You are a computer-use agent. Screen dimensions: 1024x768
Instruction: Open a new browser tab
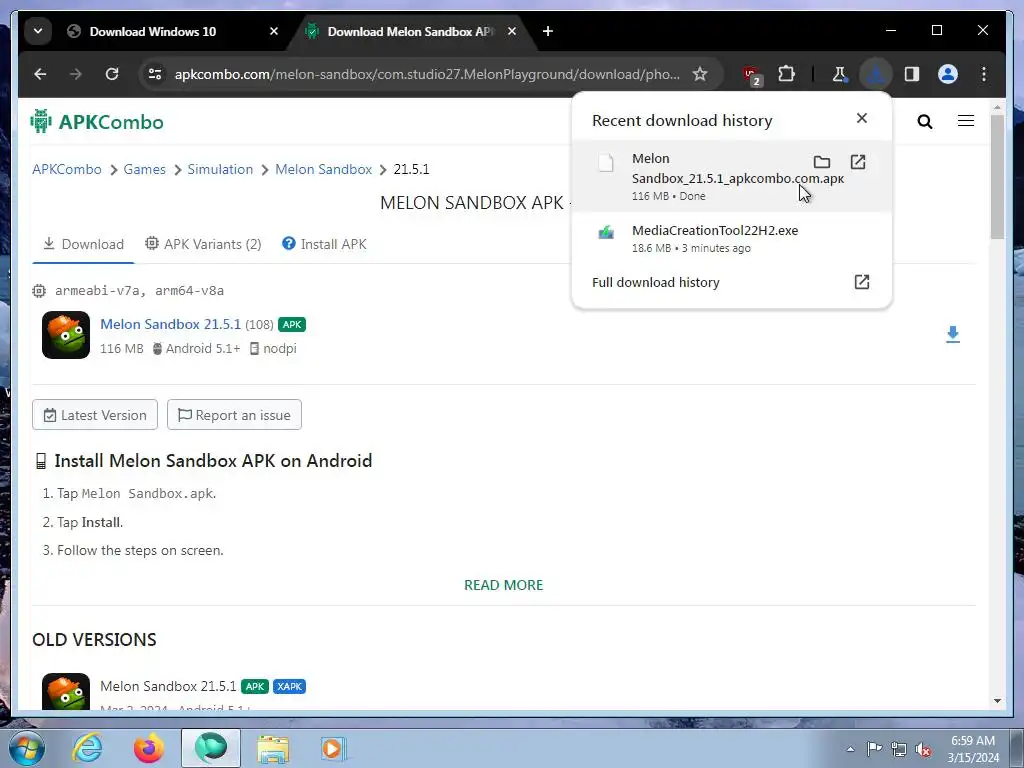coord(548,31)
